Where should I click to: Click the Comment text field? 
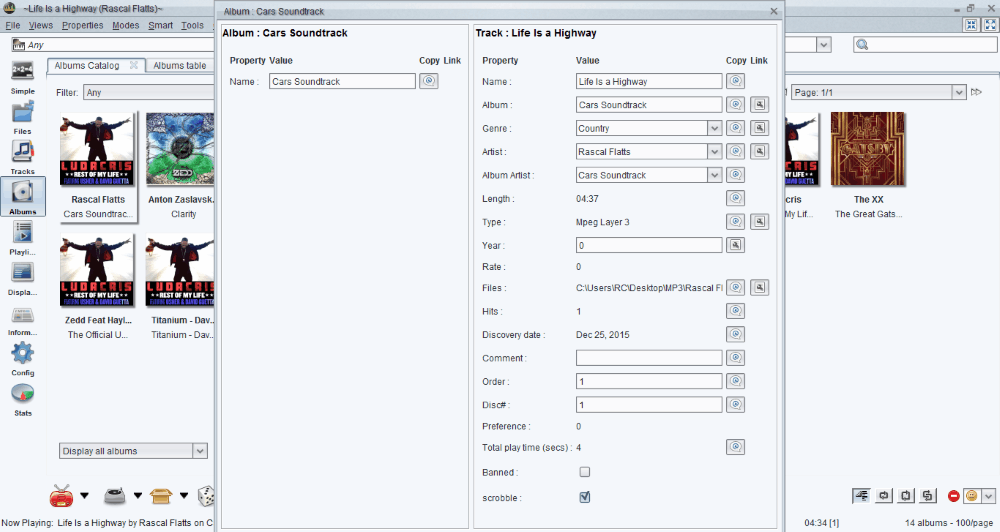click(649, 358)
